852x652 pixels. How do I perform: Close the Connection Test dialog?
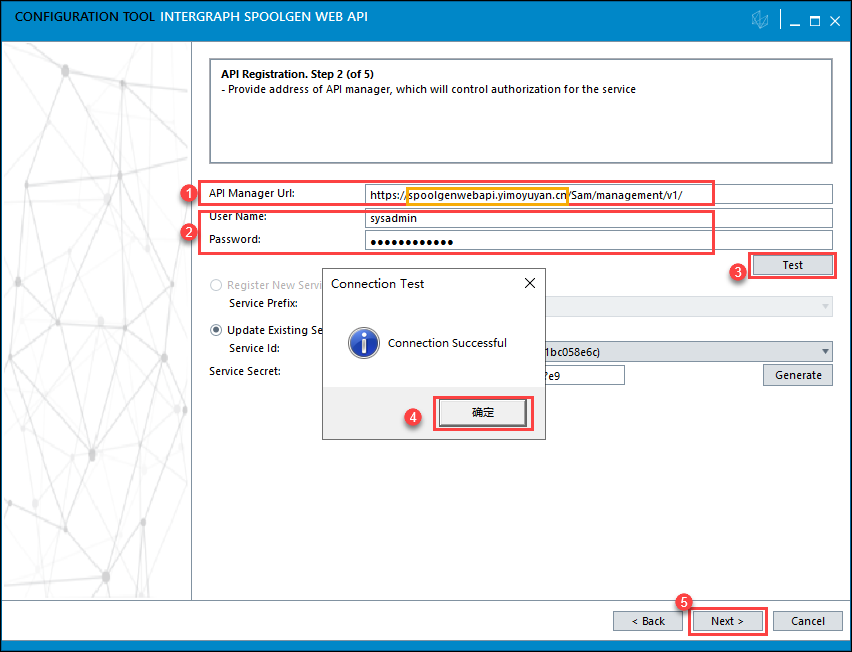(x=530, y=284)
